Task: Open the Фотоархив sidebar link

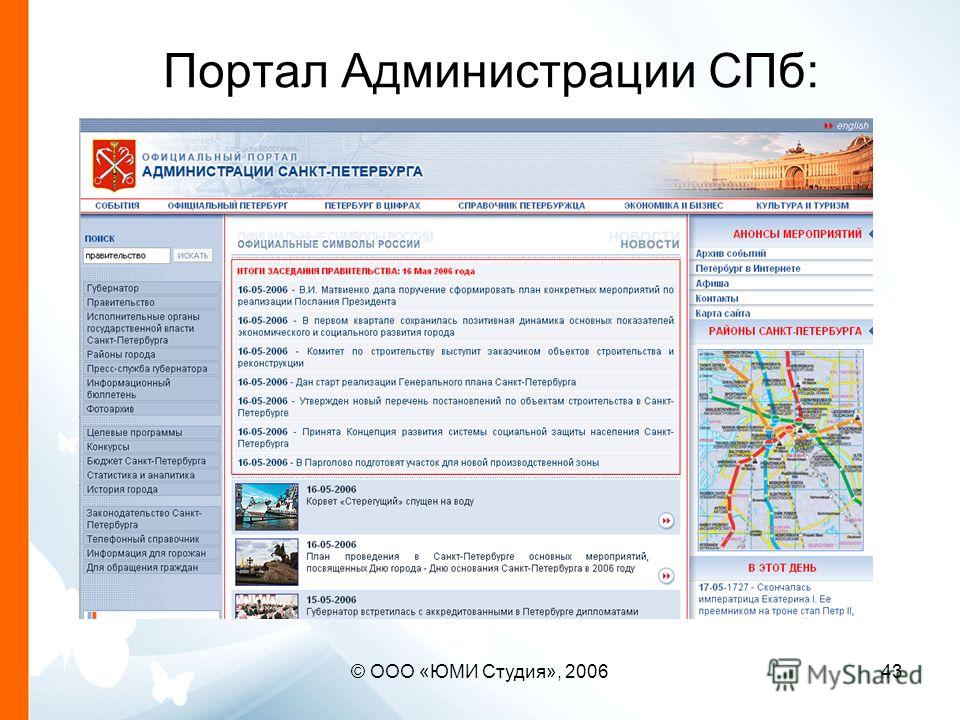Action: click(151, 409)
